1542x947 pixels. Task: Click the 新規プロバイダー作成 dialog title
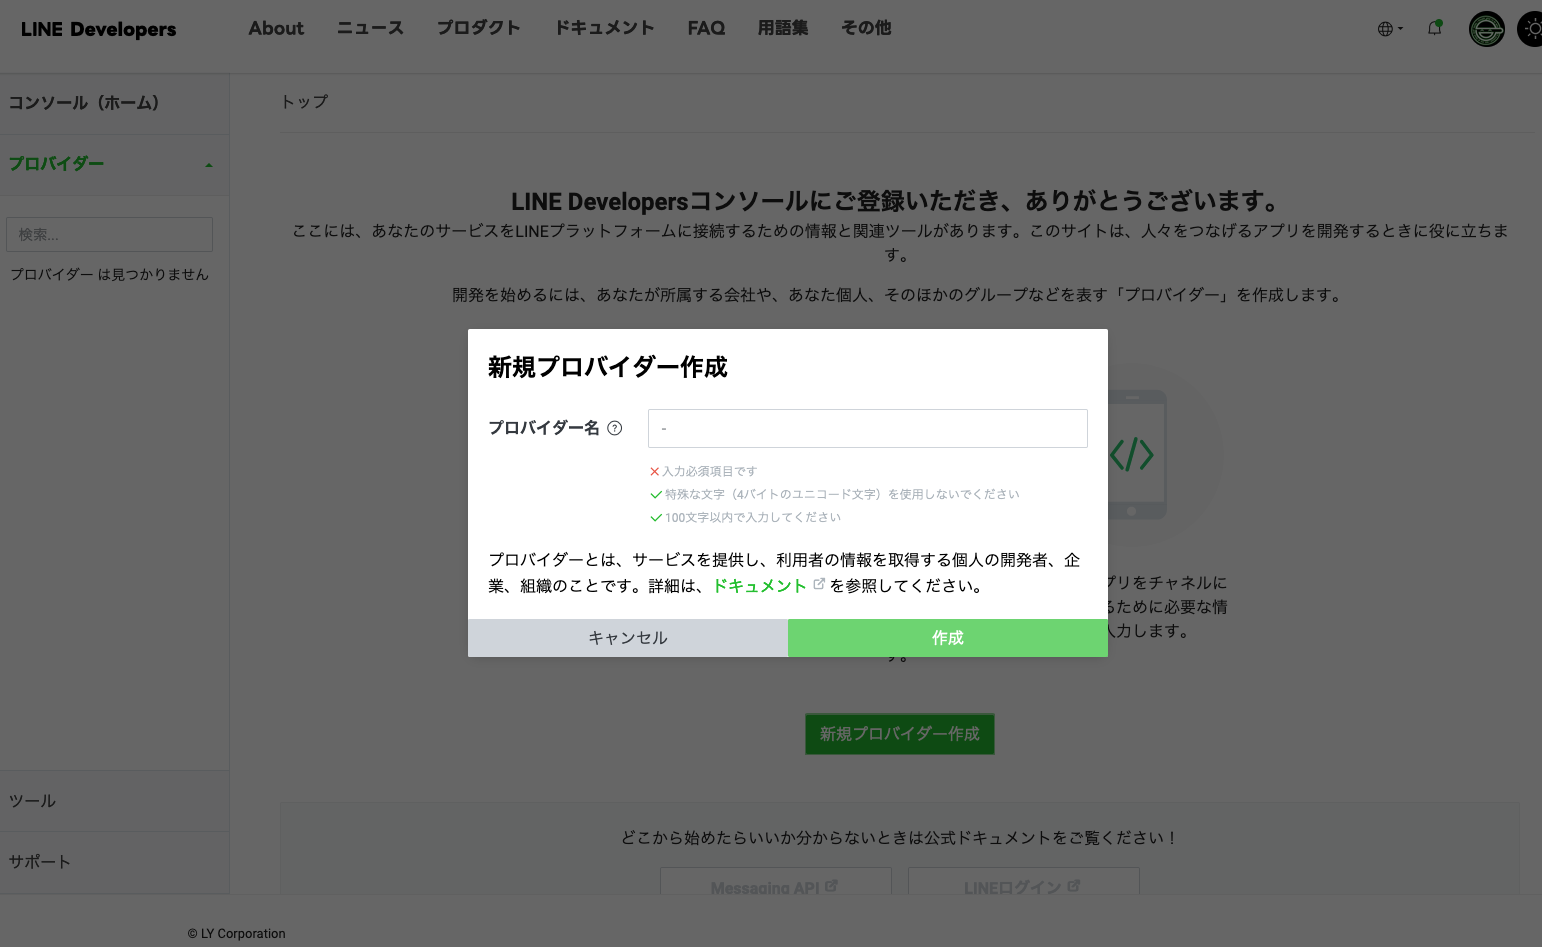pos(607,367)
